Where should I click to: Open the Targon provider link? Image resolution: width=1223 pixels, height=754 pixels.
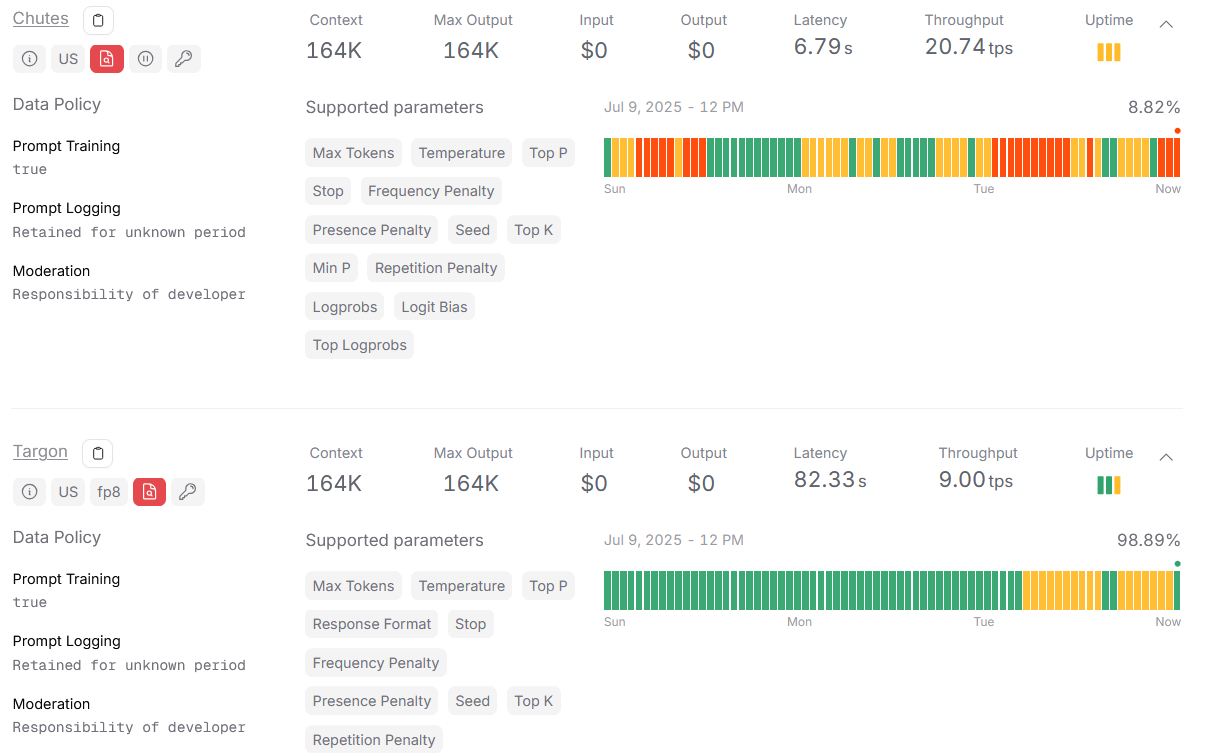(41, 451)
